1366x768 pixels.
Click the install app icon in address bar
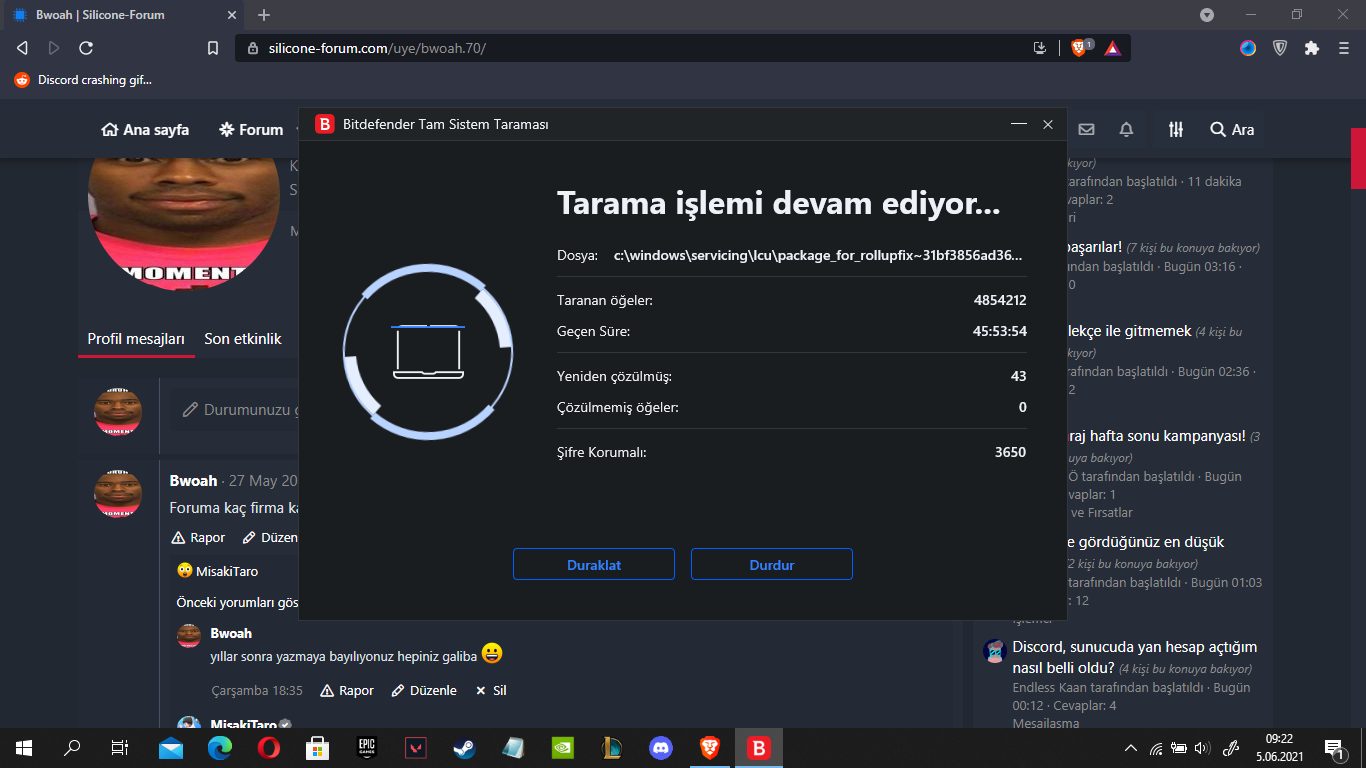(1040, 48)
